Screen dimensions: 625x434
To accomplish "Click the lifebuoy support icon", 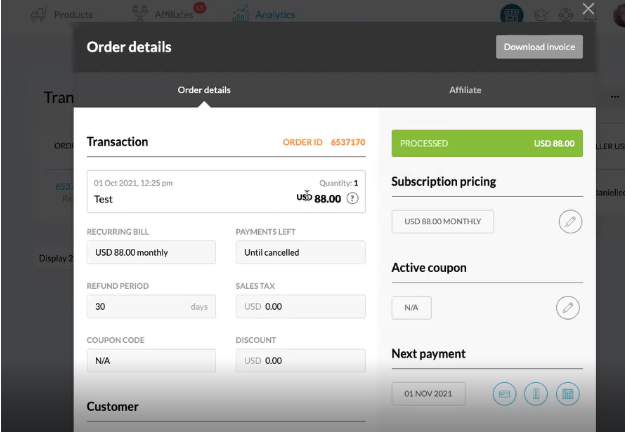I will [x=566, y=15].
